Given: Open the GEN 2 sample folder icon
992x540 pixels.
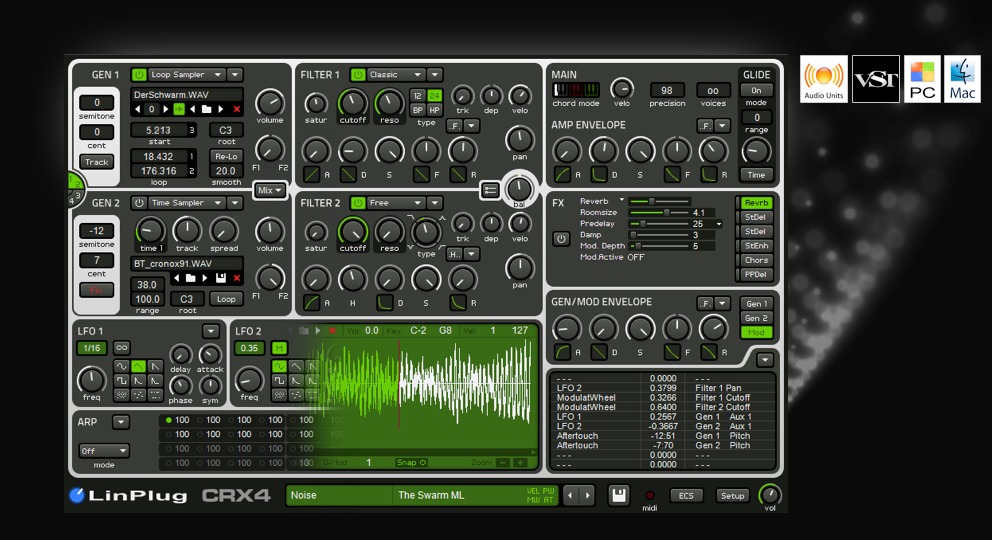Looking at the screenshot, I should tap(190, 278).
